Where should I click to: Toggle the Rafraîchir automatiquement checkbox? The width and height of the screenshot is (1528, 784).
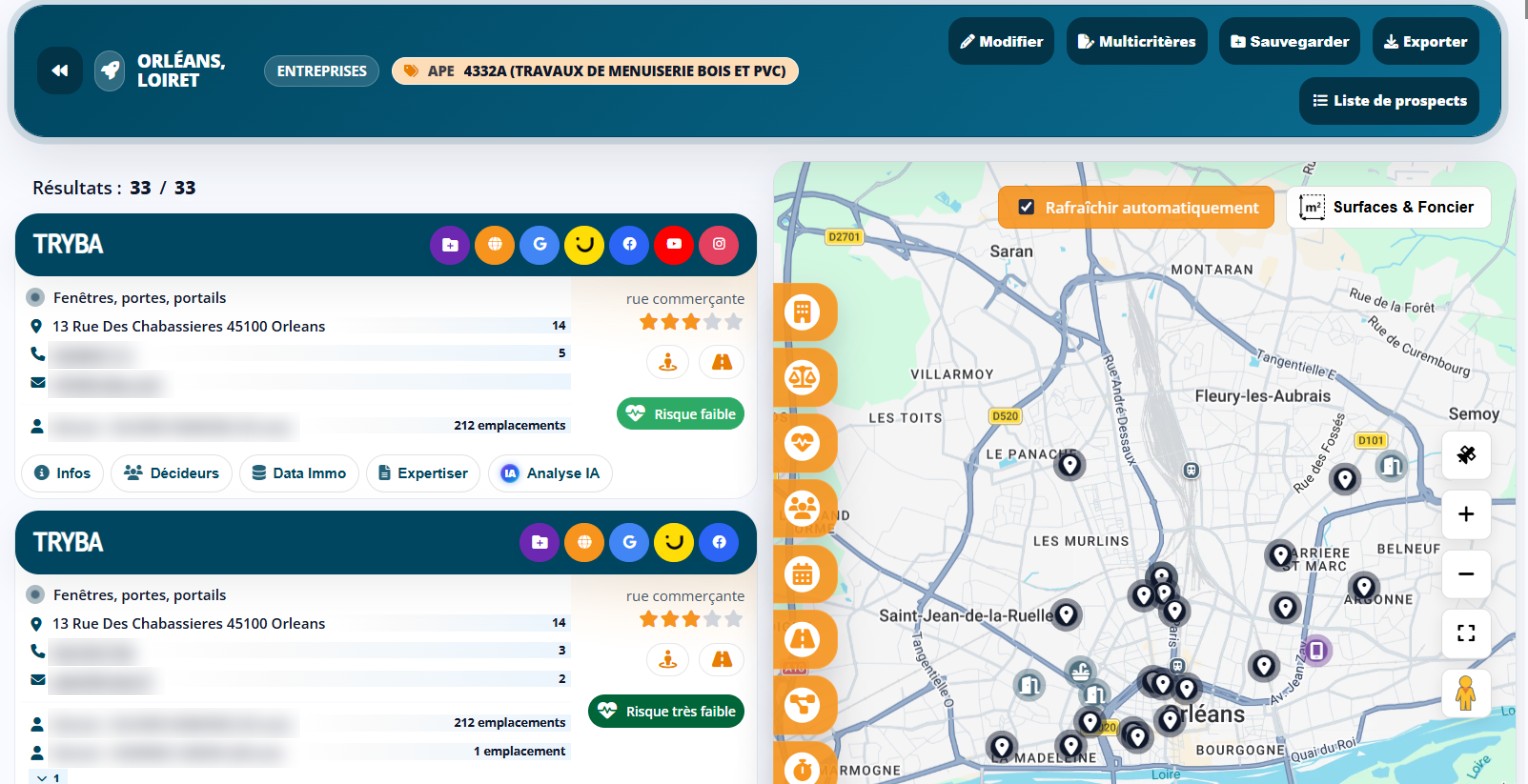1025,207
